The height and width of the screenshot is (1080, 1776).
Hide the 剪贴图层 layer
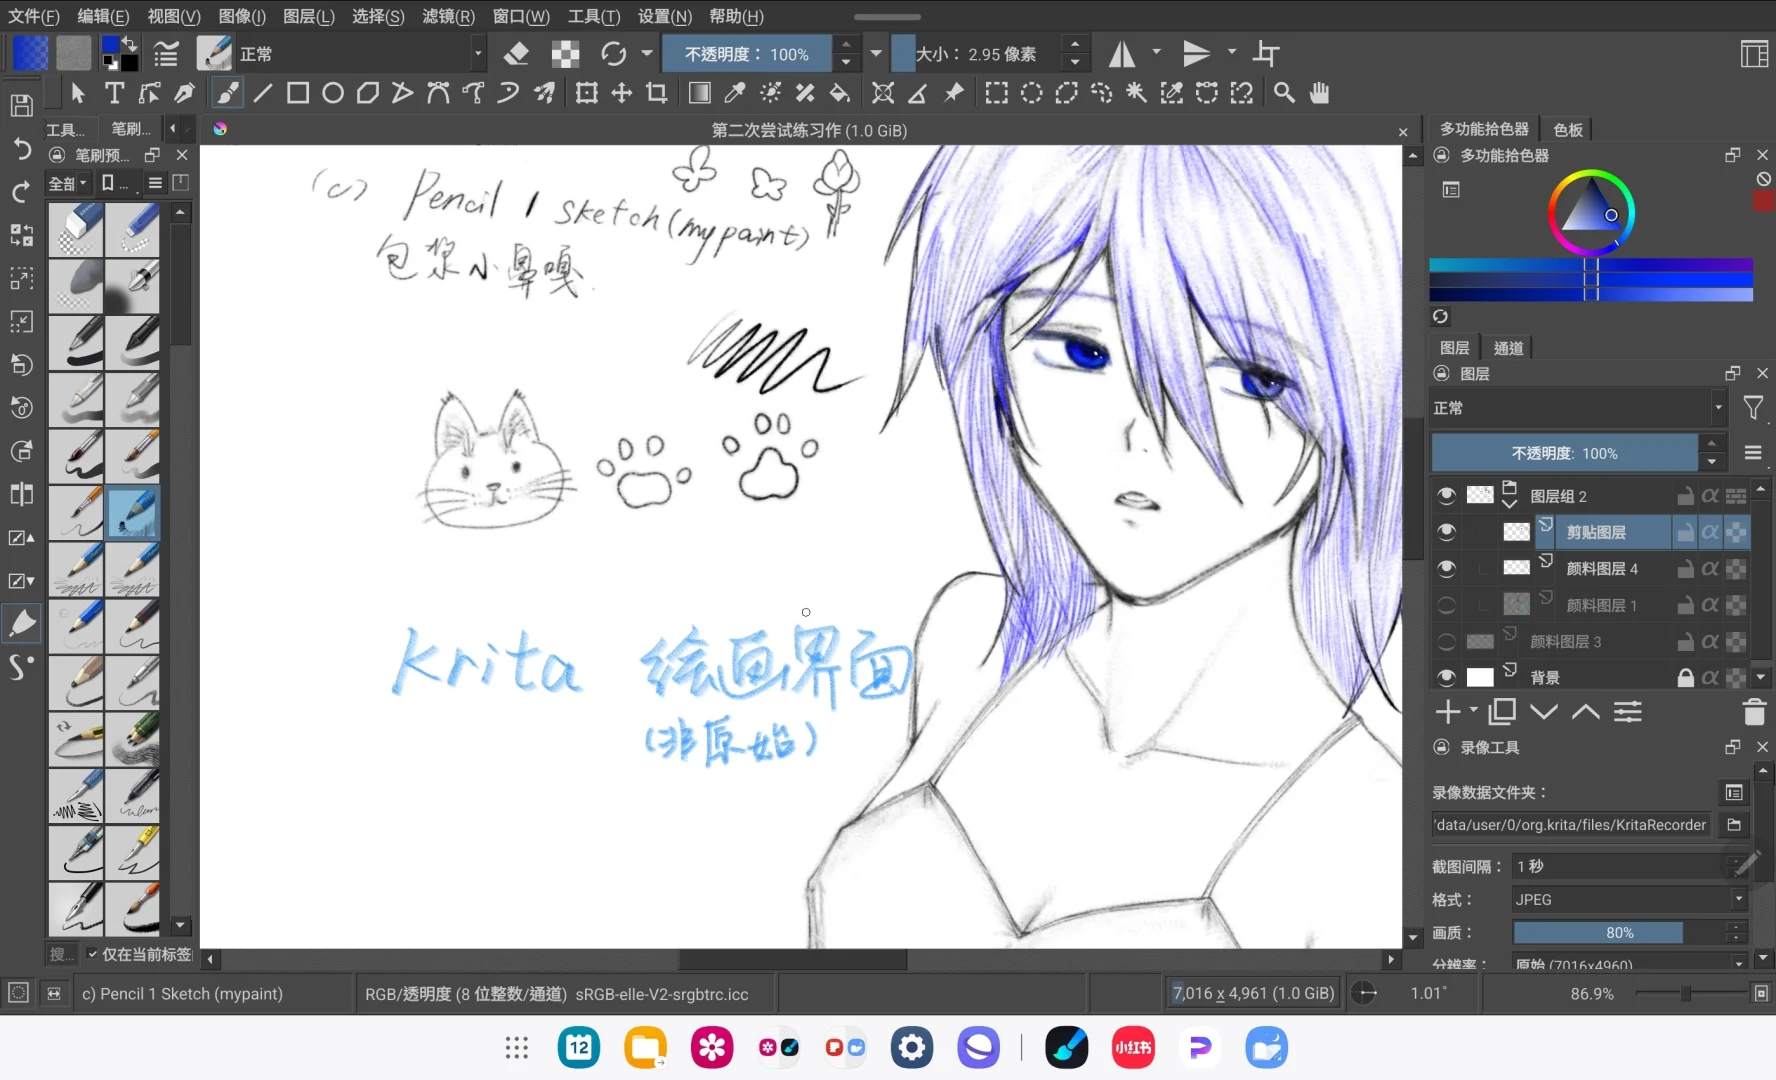tap(1446, 532)
